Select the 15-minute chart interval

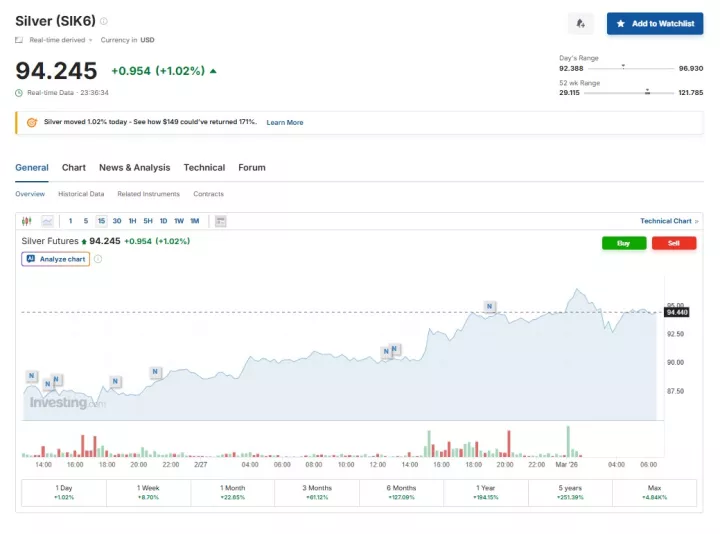point(101,221)
